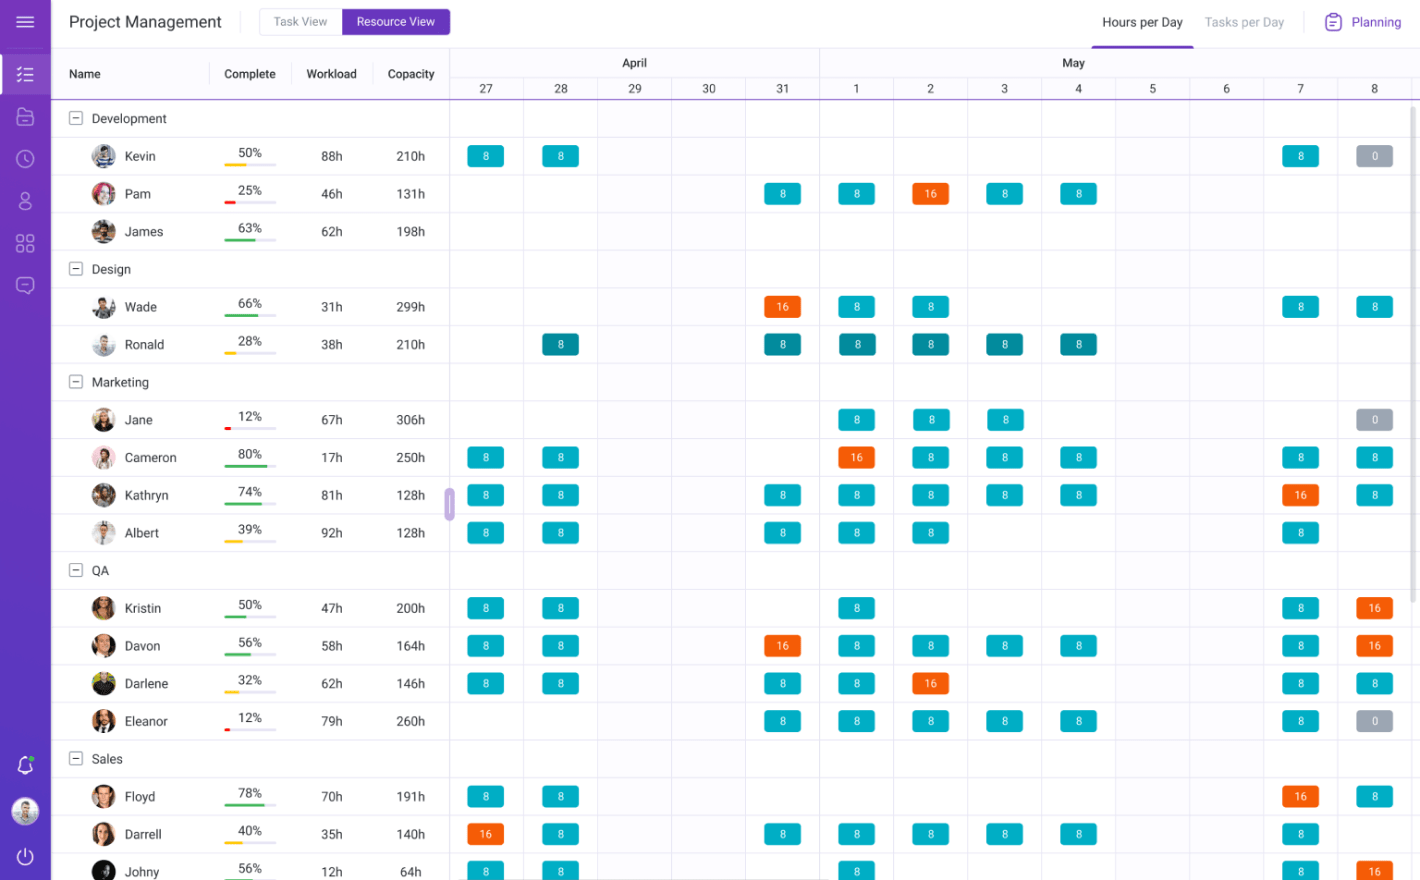
Task: Select the apps grid icon in sidebar
Action: click(x=25, y=243)
